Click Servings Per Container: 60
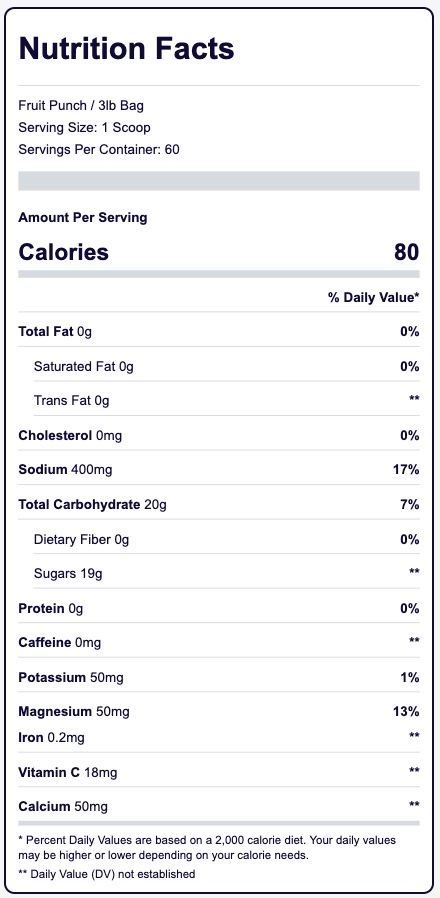 click(99, 150)
